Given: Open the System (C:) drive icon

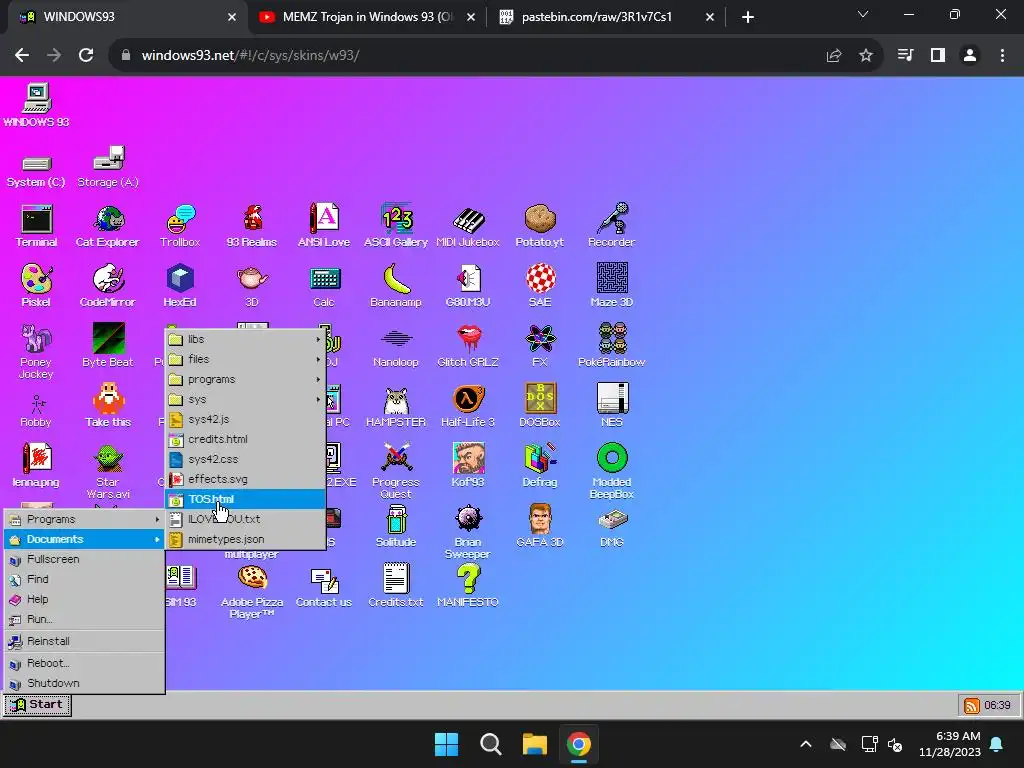Looking at the screenshot, I should (37, 171).
